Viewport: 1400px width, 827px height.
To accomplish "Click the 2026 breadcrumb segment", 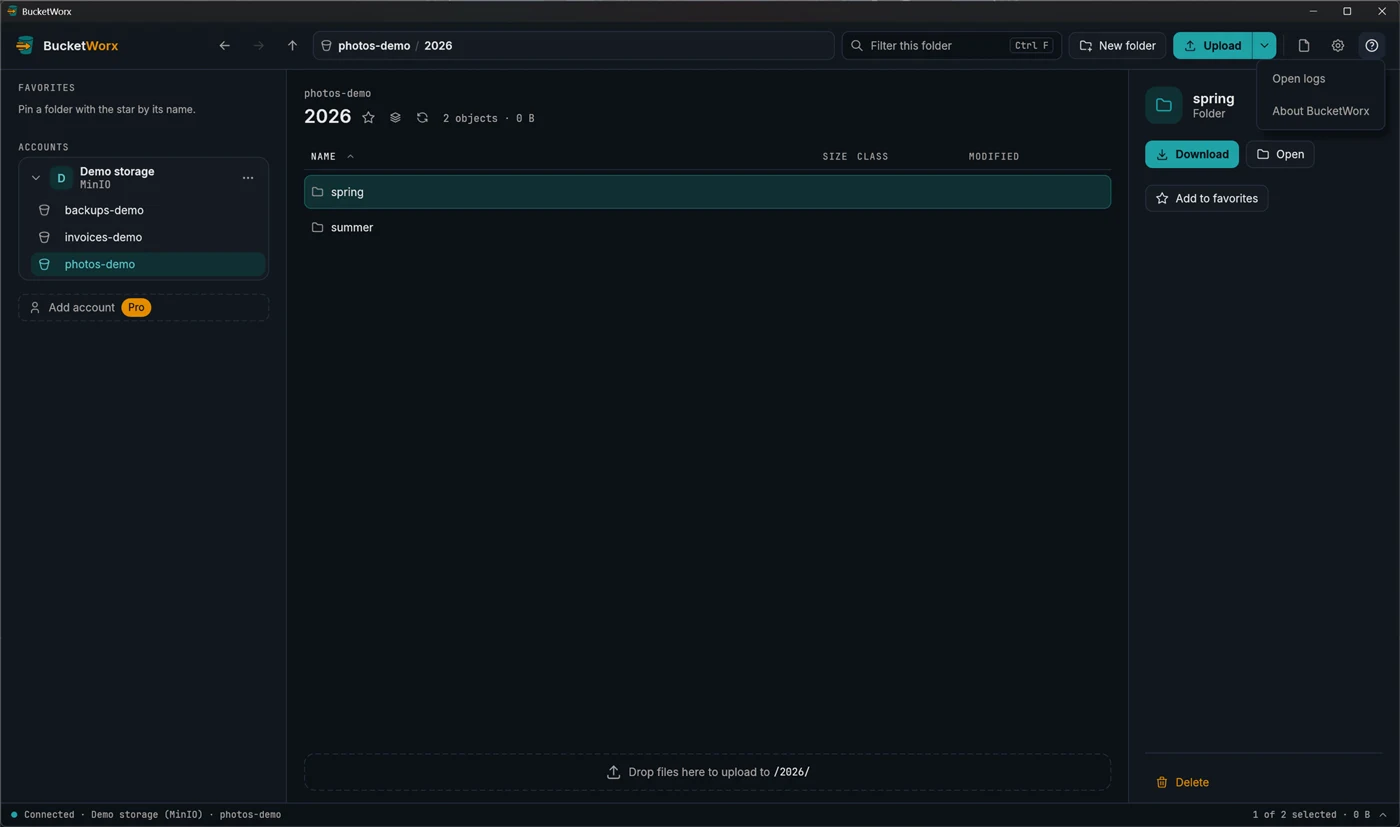I will [438, 46].
